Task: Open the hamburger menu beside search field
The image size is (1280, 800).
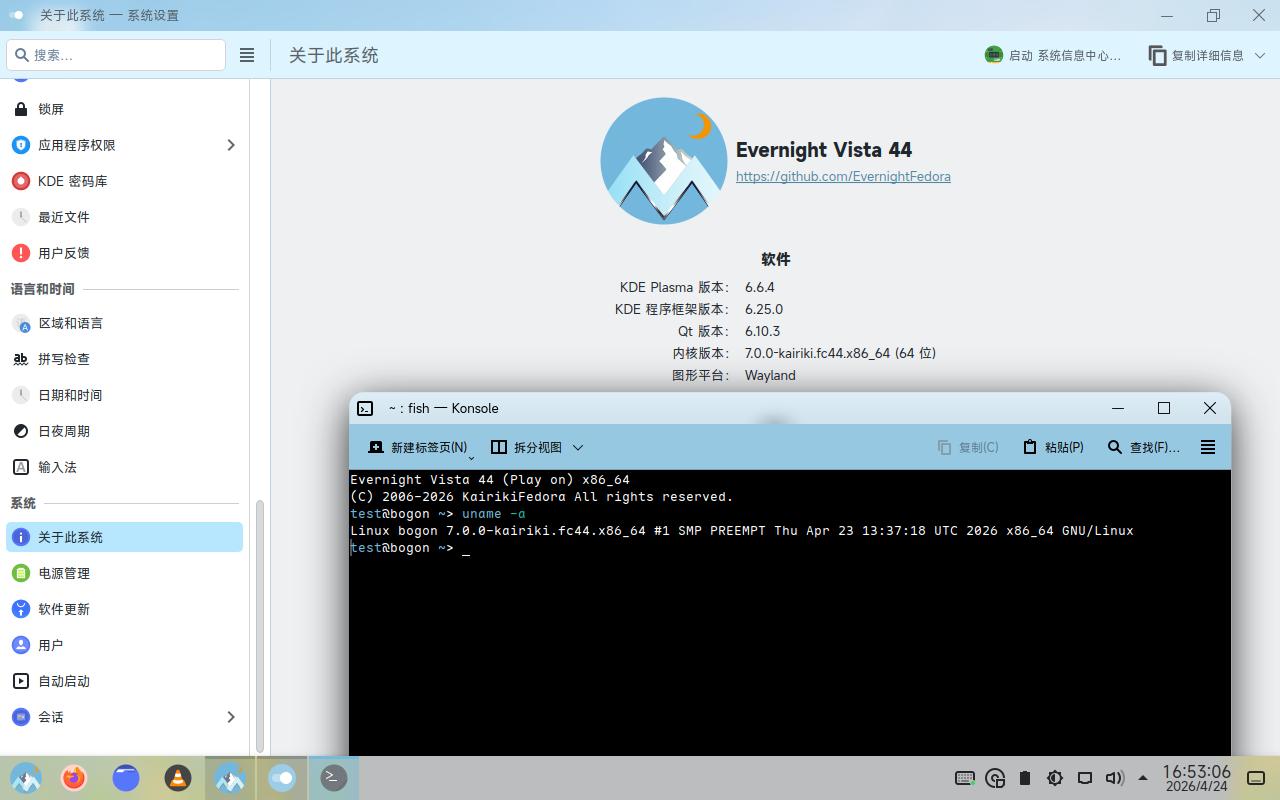Action: (x=247, y=56)
